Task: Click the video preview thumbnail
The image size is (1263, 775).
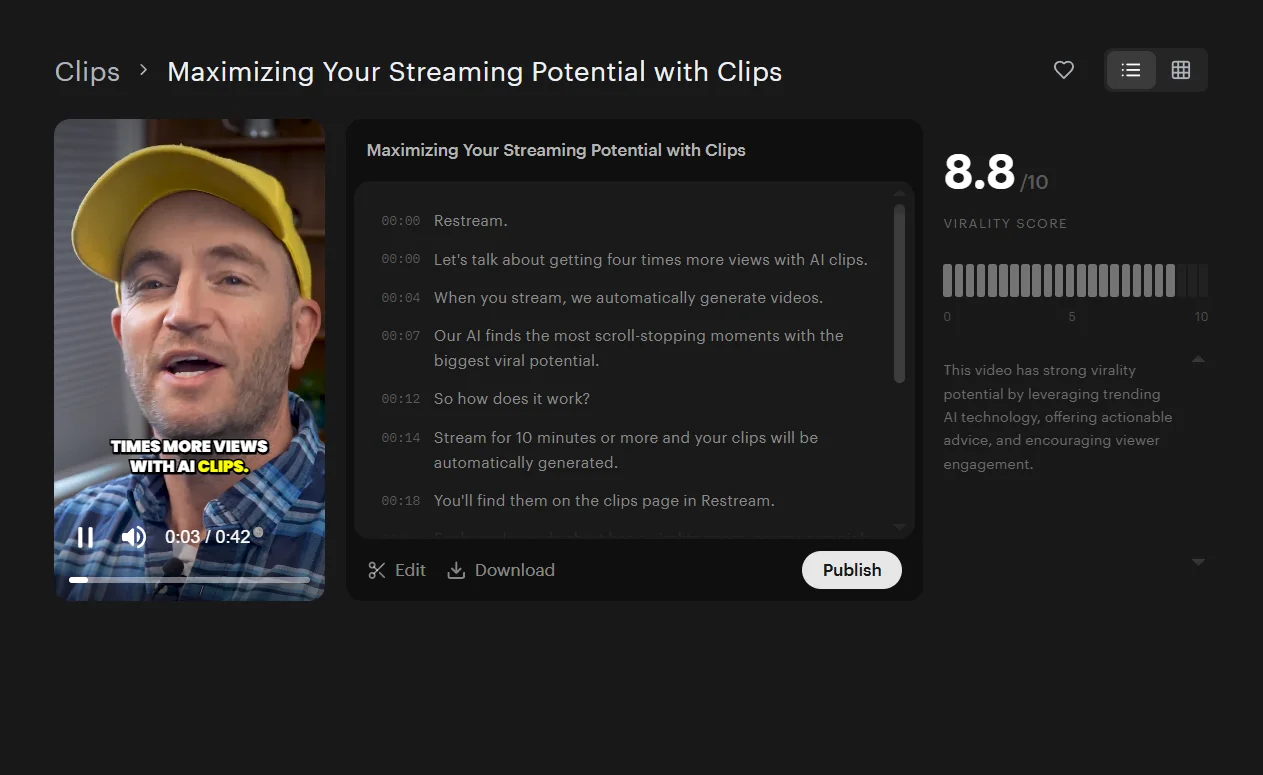Action: (189, 360)
